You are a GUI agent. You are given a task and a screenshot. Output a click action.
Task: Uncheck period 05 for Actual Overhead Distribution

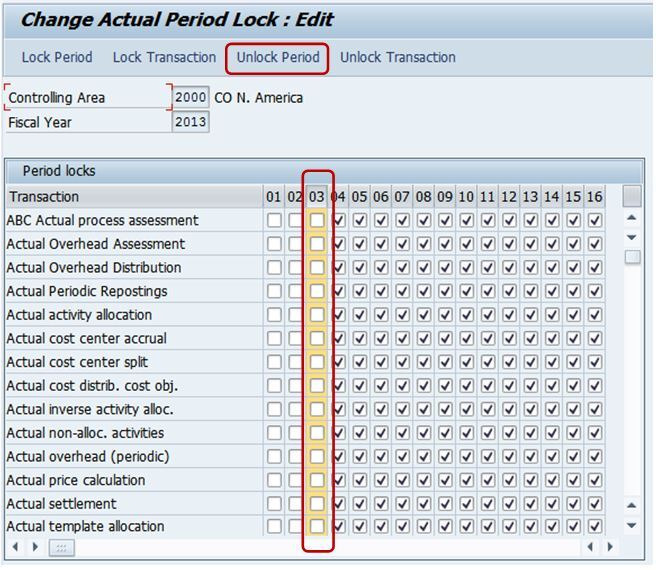pos(360,267)
